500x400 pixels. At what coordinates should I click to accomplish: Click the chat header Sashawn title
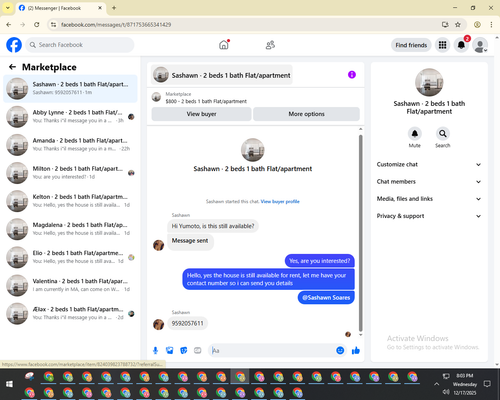tap(222, 75)
